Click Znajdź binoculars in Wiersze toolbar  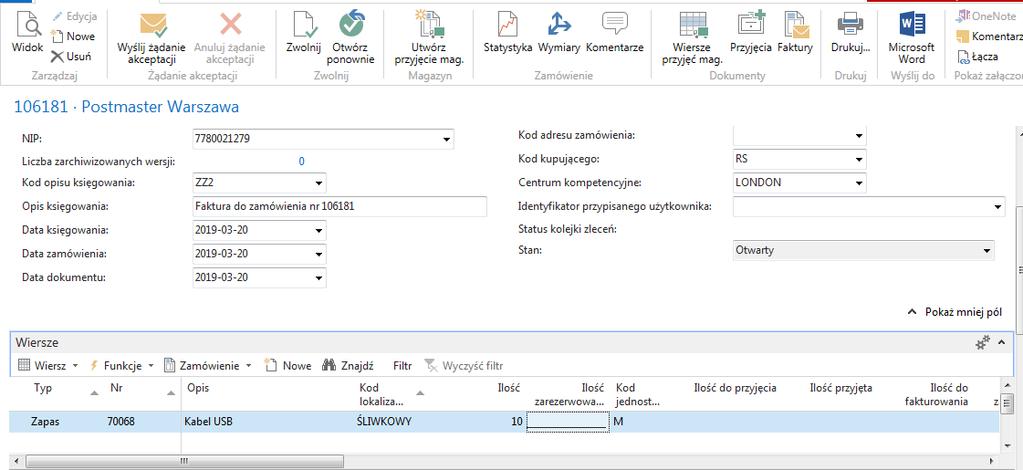(x=348, y=366)
